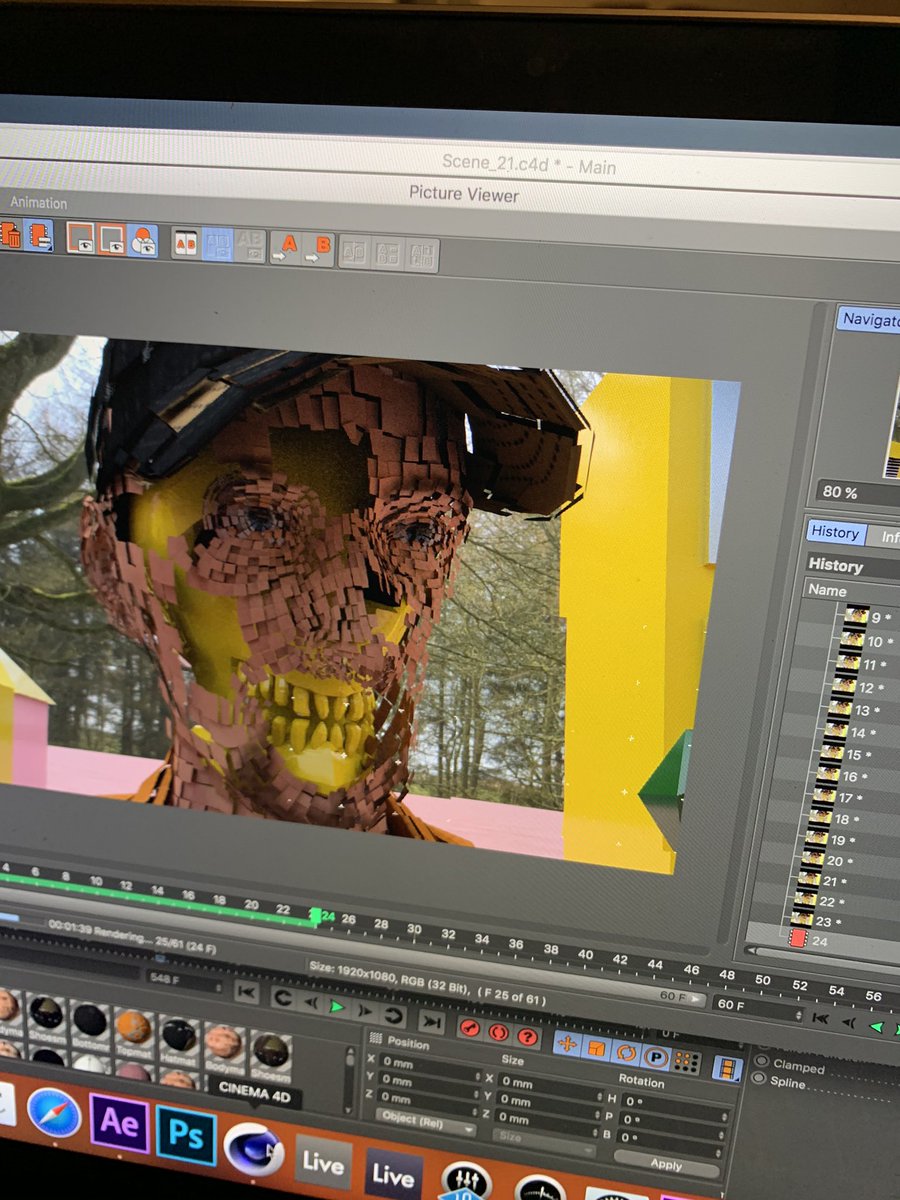Click the orange material ball swatch
This screenshot has height=1200, width=900.
click(133, 1024)
